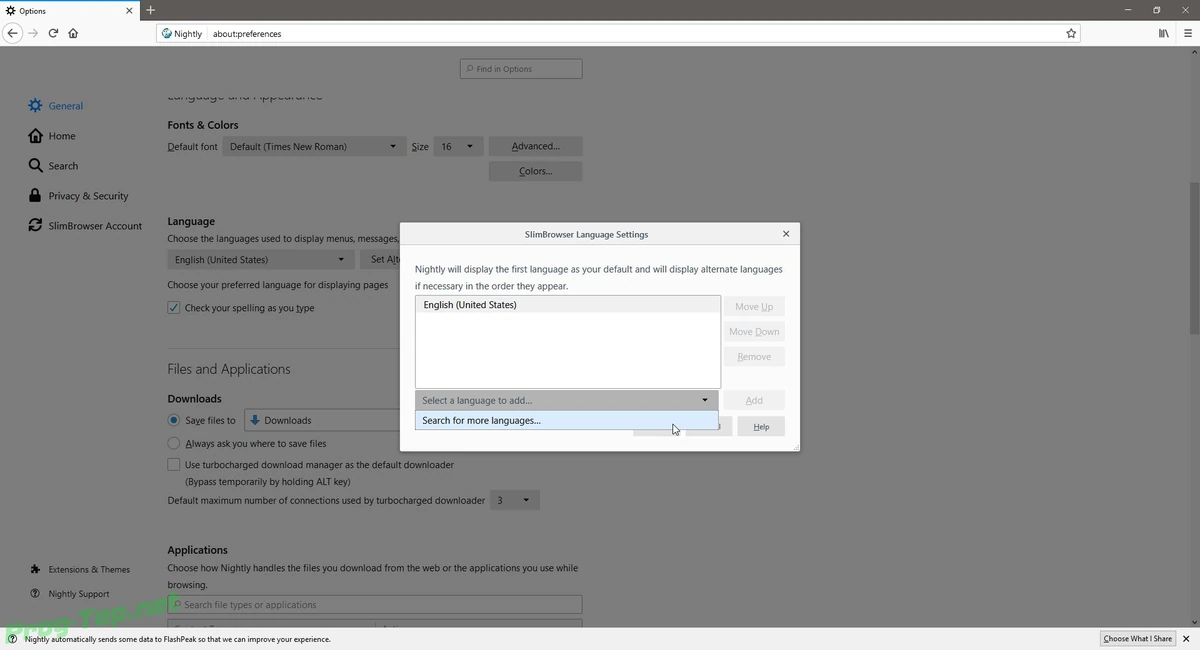
Task: Toggle Check your spelling as you type
Action: point(174,308)
